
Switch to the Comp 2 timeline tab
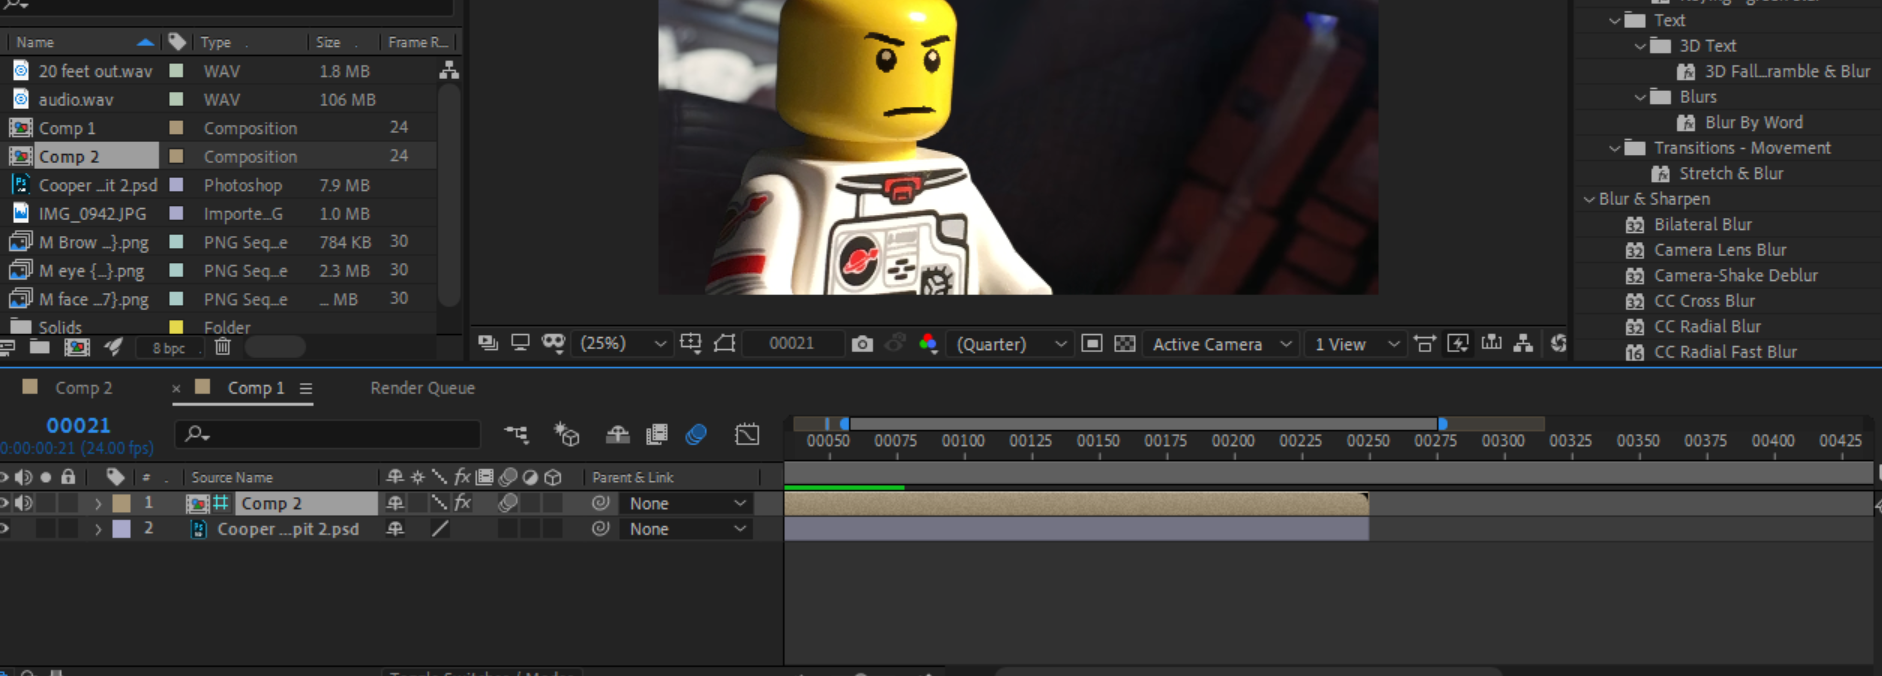pos(83,388)
